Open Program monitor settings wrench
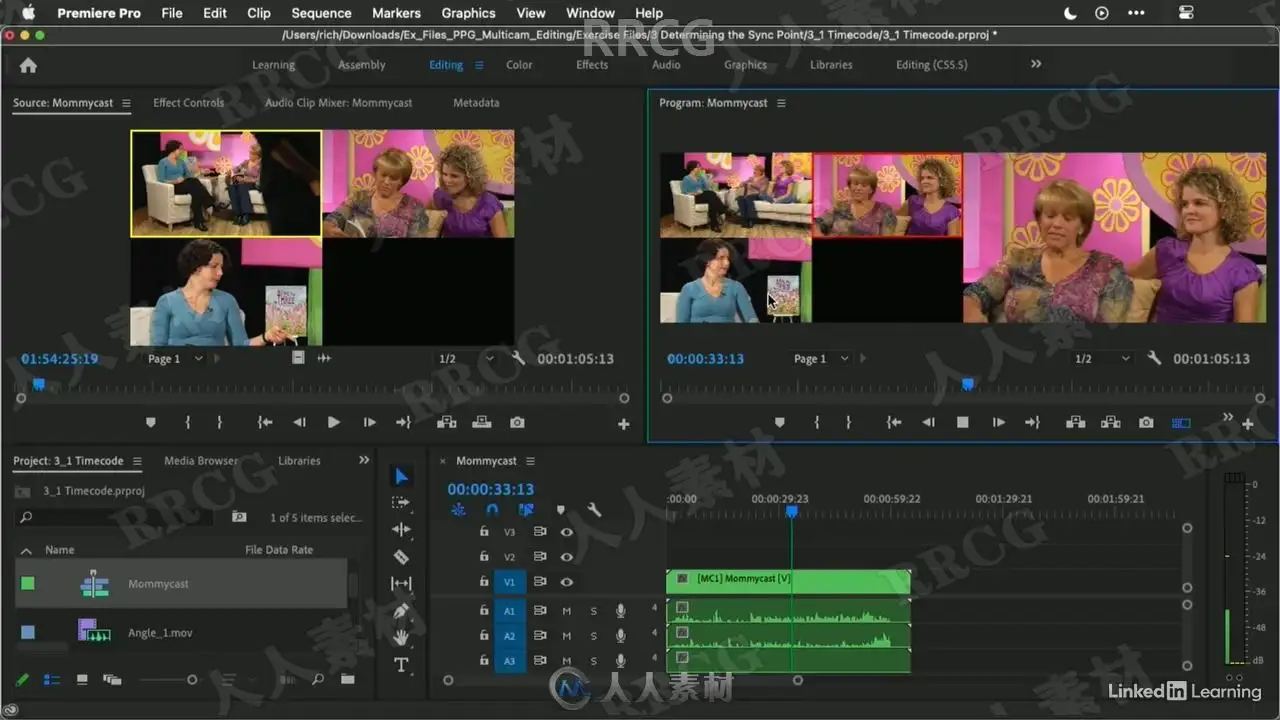This screenshot has height=720, width=1280. [x=1154, y=358]
